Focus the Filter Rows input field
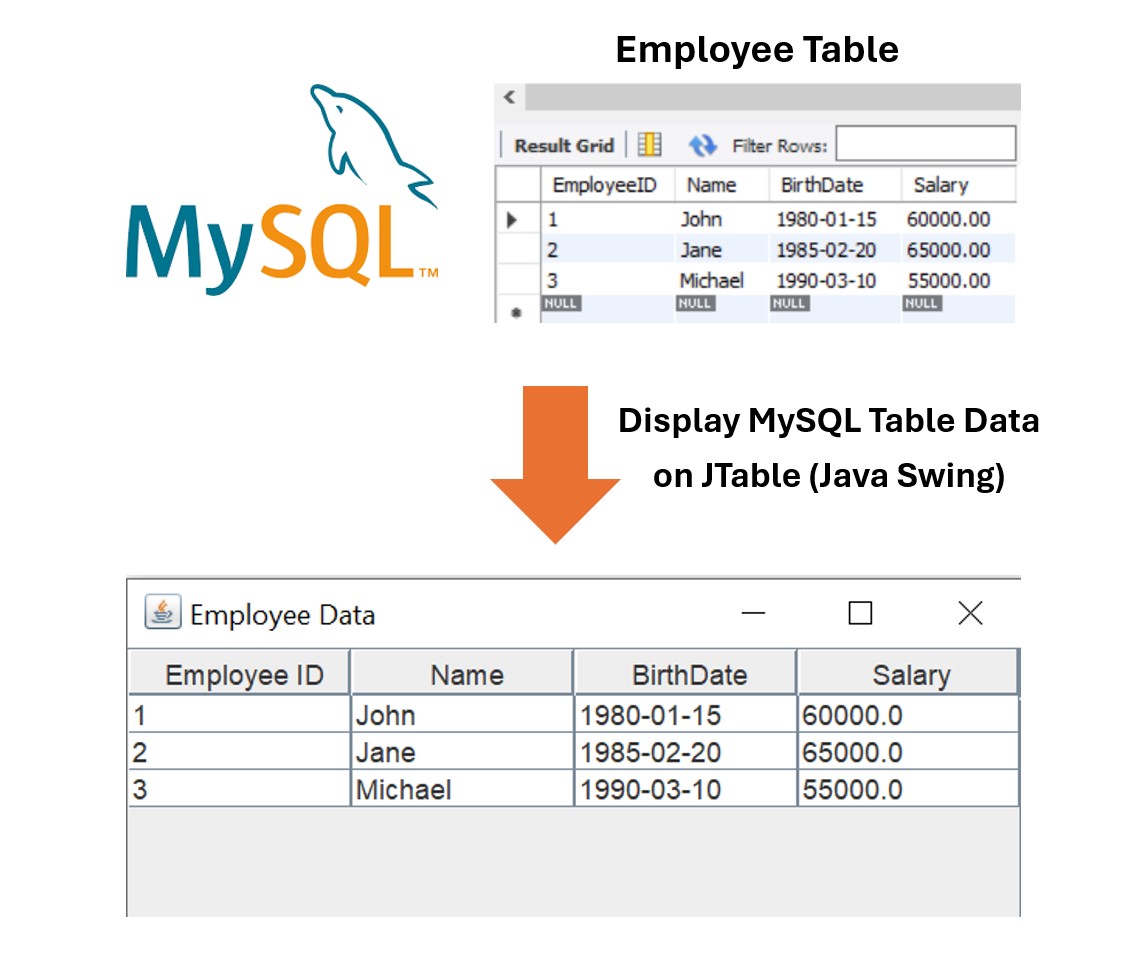The width and height of the screenshot is (1123, 974). click(925, 144)
